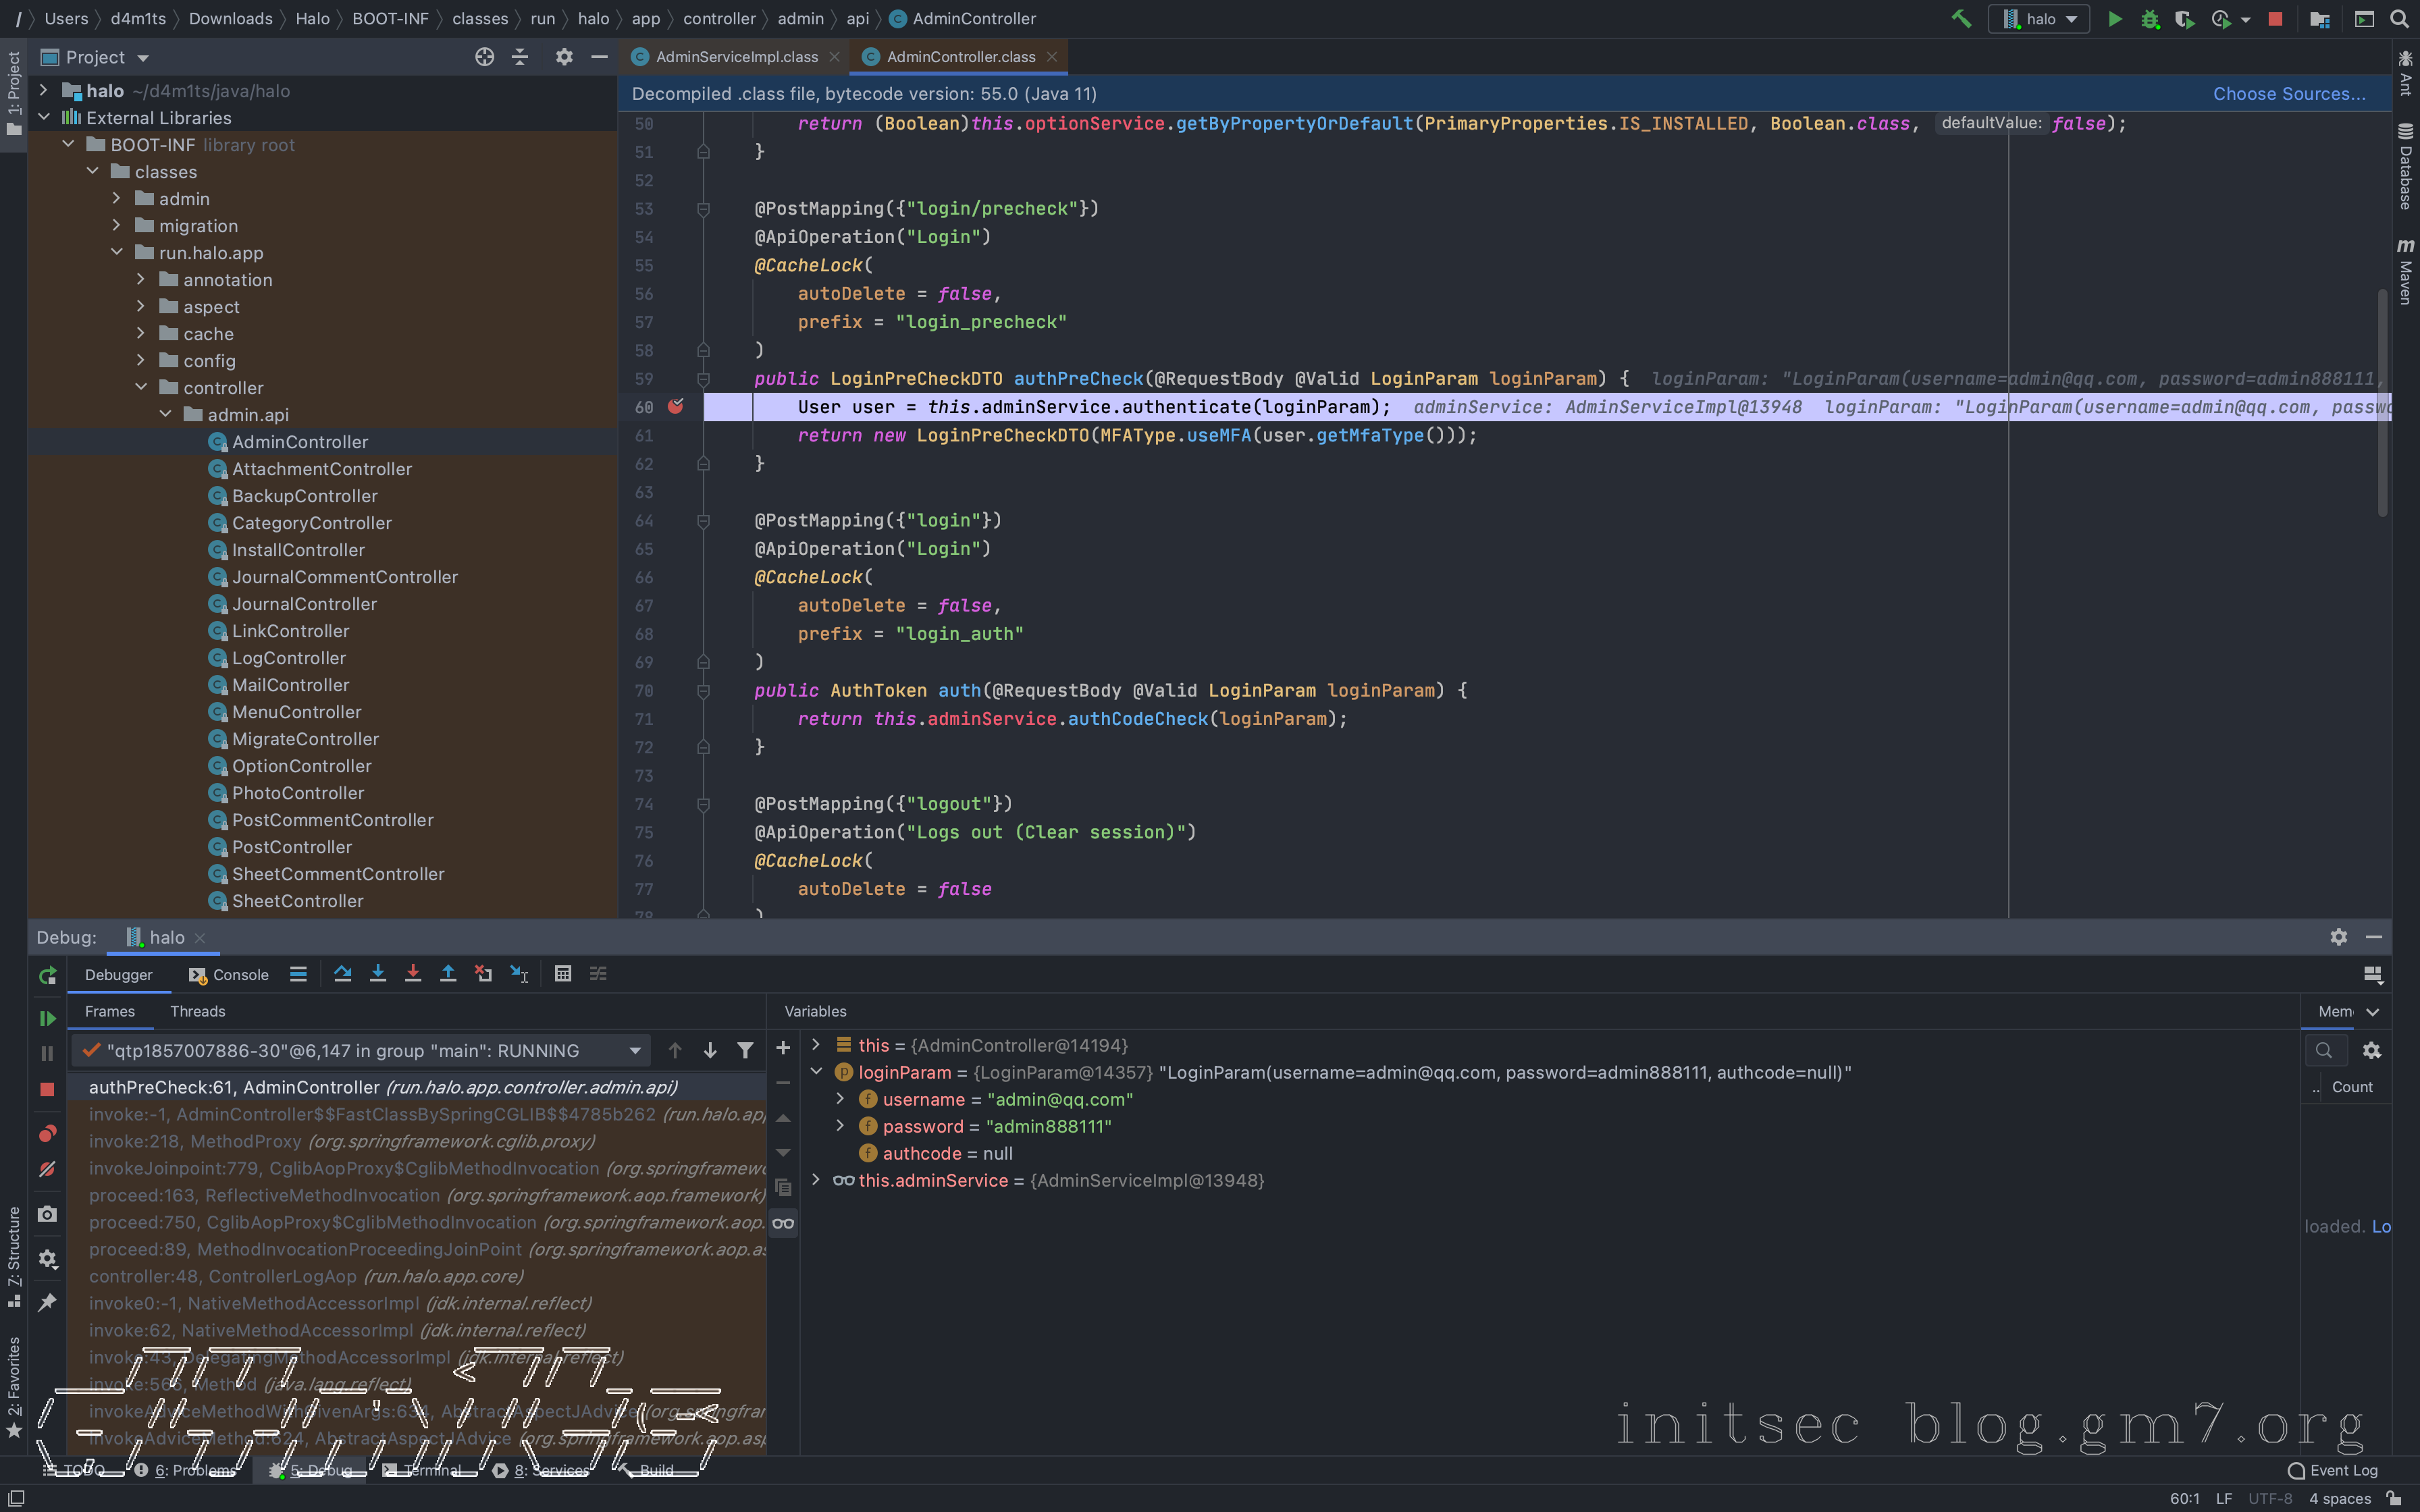Open Evaluate Expression calculator icon
The width and height of the screenshot is (2420, 1512).
[x=563, y=974]
